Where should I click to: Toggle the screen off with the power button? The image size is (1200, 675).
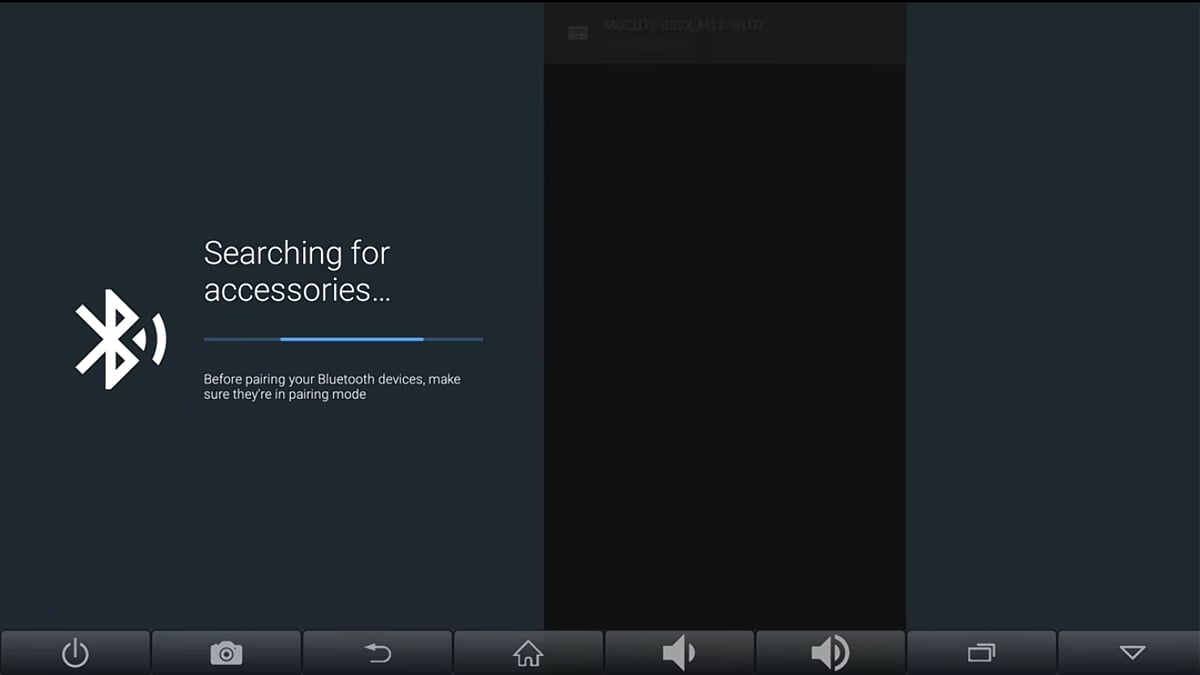pos(75,651)
